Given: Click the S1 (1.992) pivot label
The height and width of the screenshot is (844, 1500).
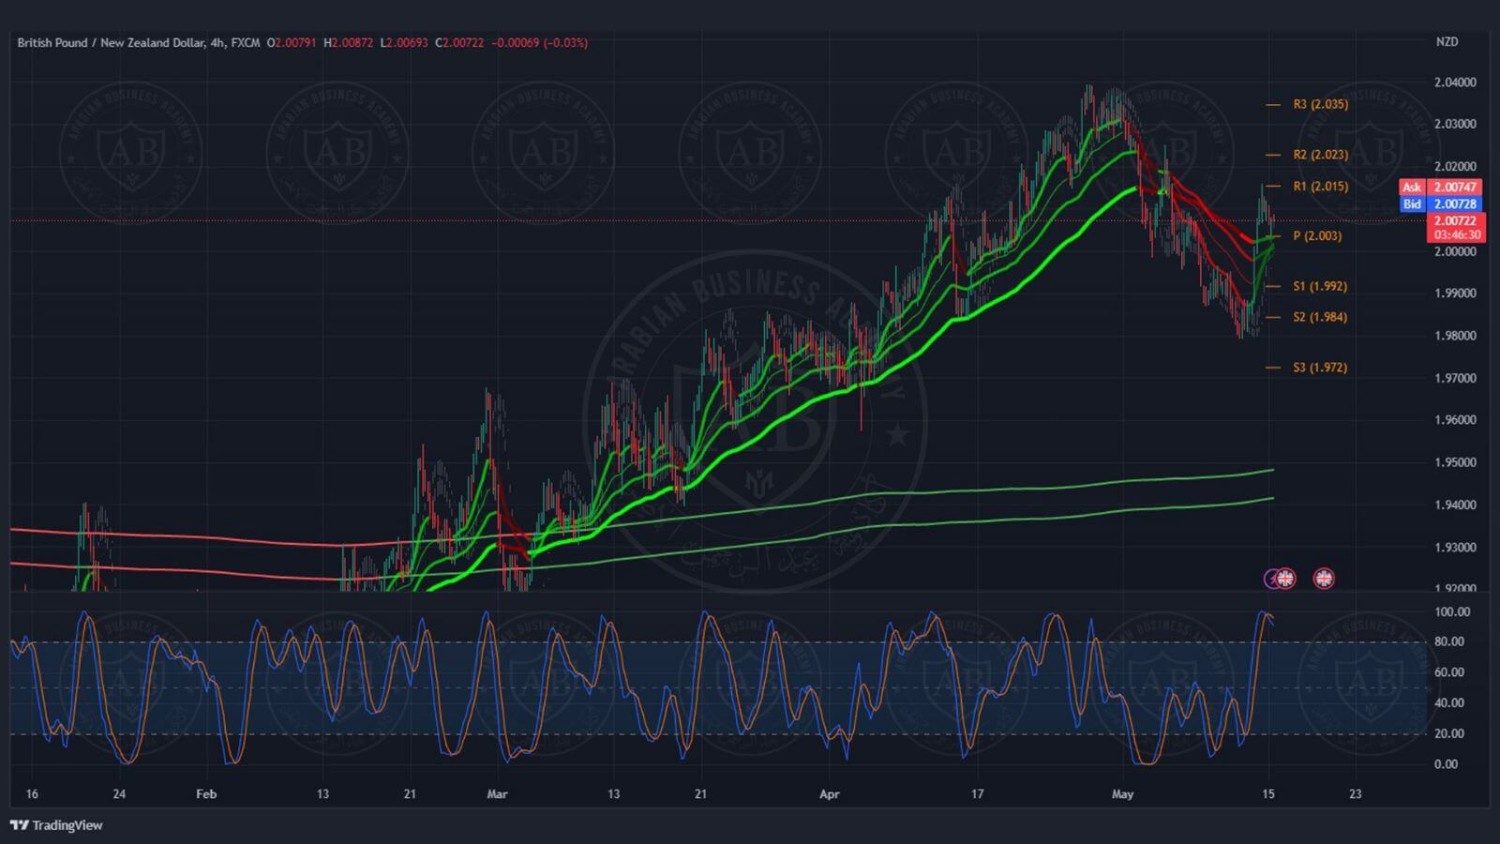Looking at the screenshot, I should click(1320, 286).
